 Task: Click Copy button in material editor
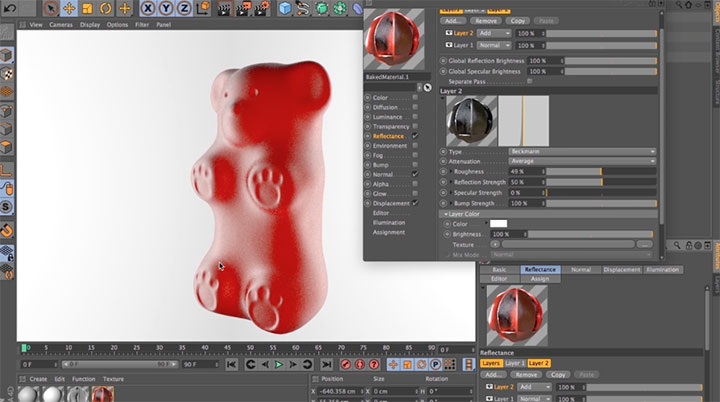pyautogui.click(x=518, y=21)
